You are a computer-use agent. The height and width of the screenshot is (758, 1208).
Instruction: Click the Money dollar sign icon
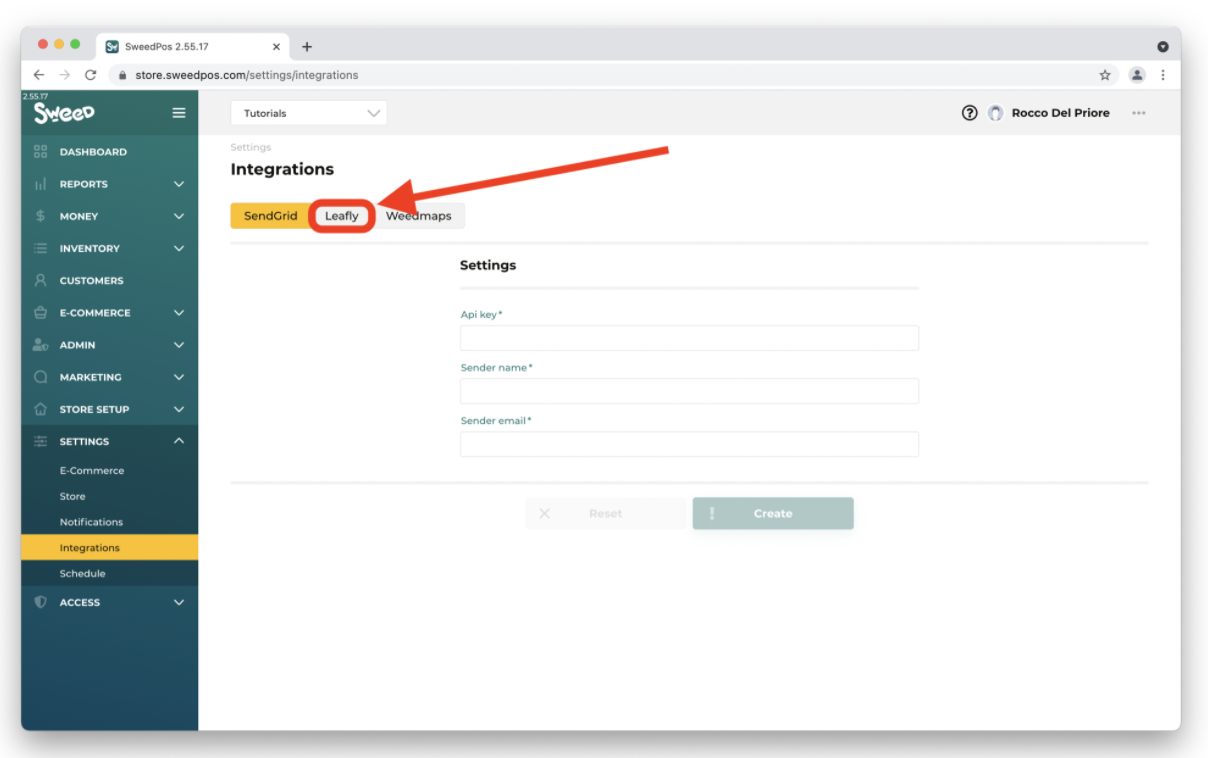pos(40,216)
